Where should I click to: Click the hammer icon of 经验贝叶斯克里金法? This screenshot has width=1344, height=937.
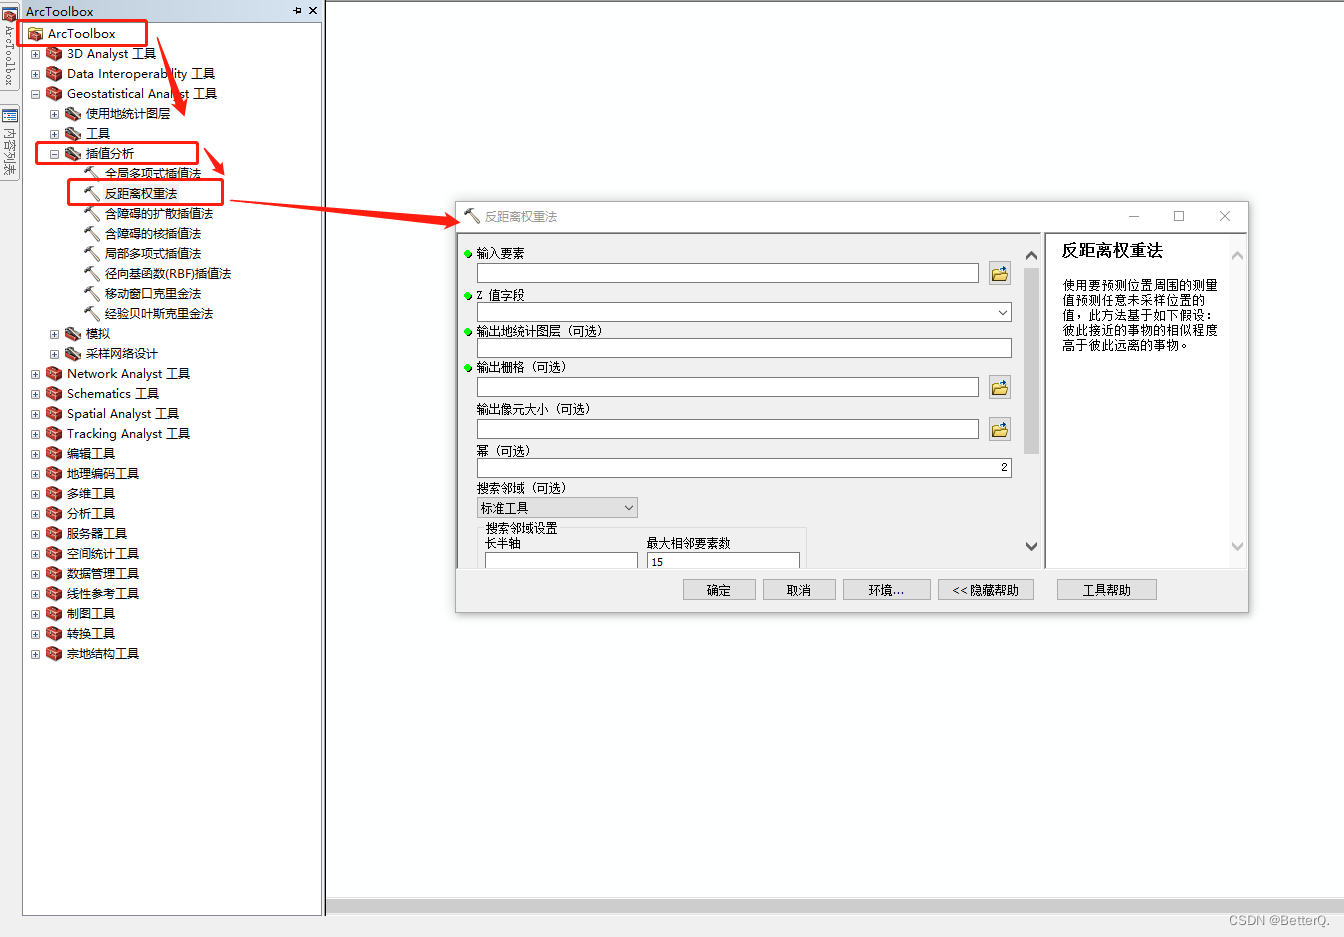(x=92, y=314)
